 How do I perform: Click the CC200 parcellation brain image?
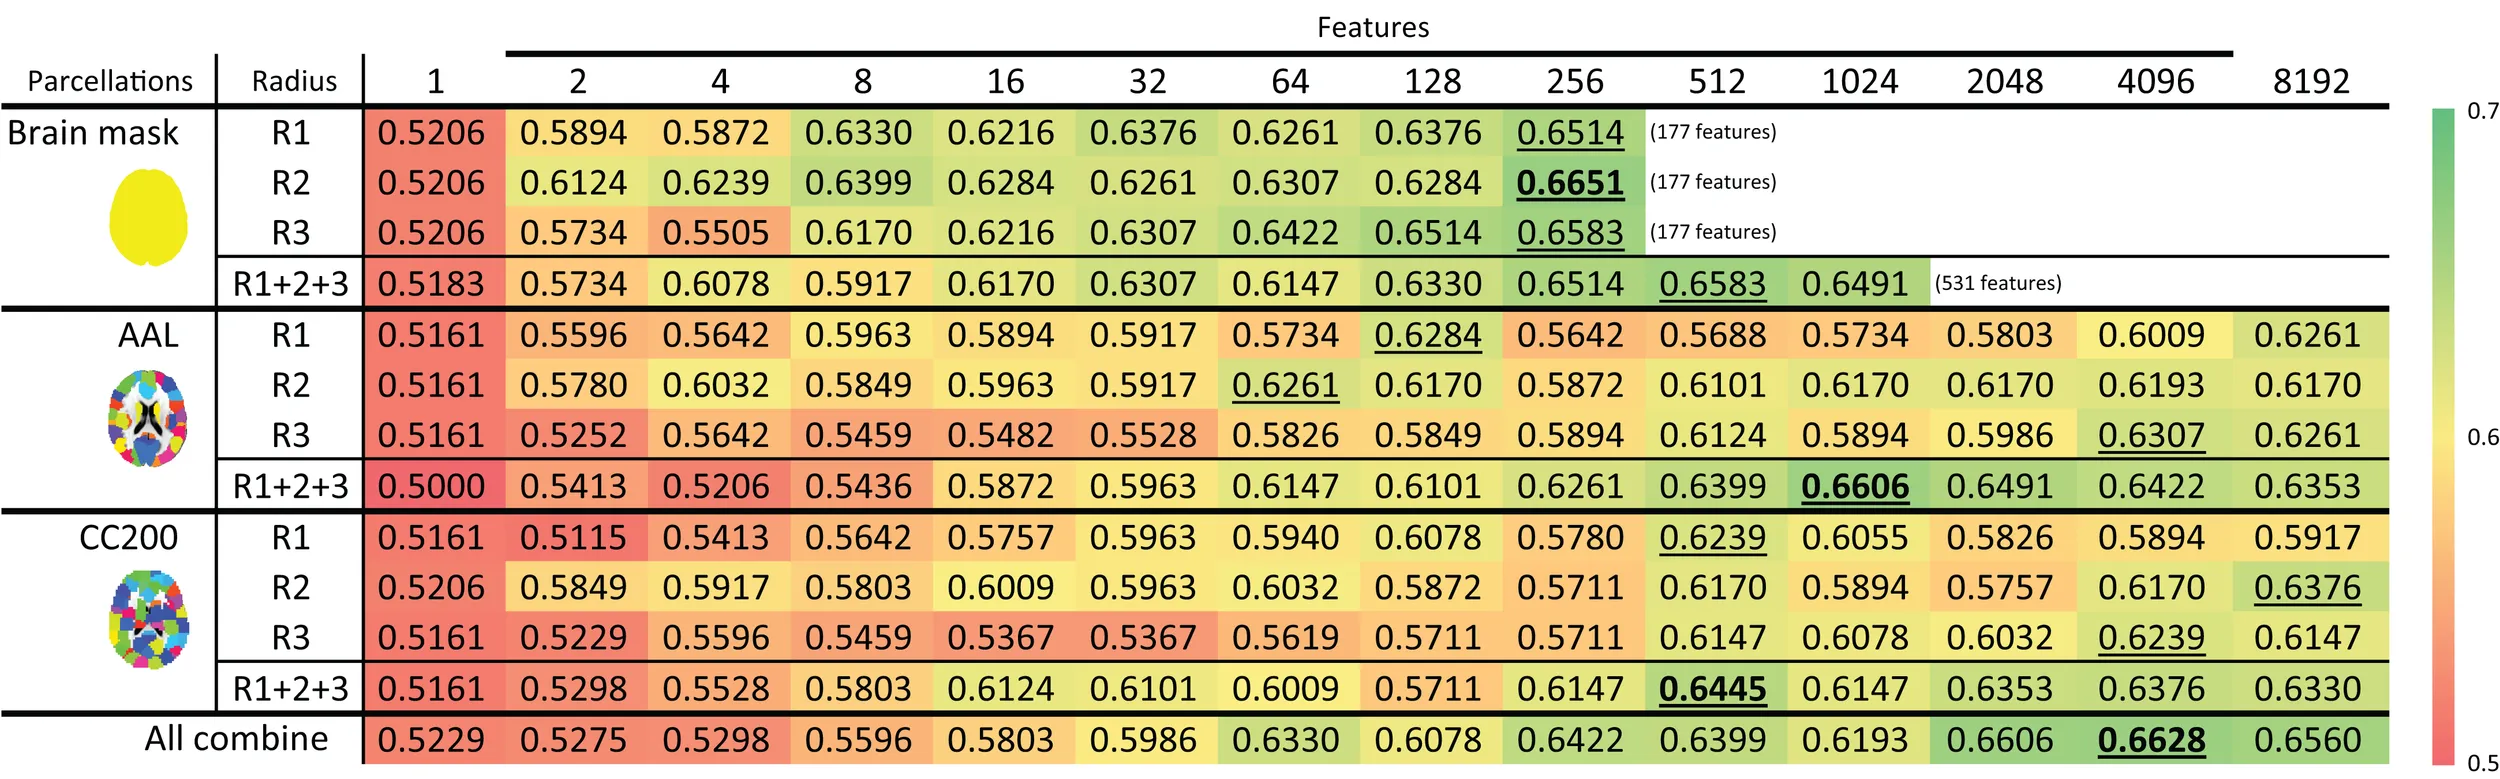pyautogui.click(x=148, y=620)
